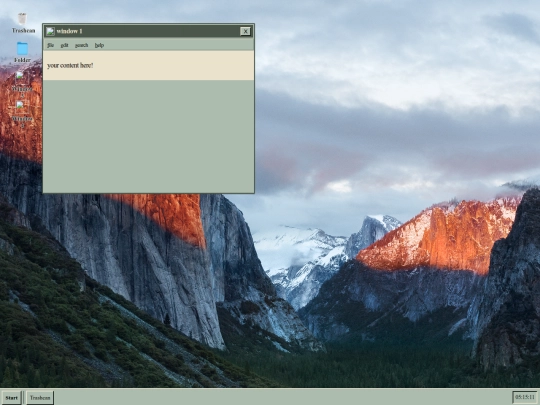The width and height of the screenshot is (540, 405).
Task: Open the search menu in window 1
Action: coord(82,45)
